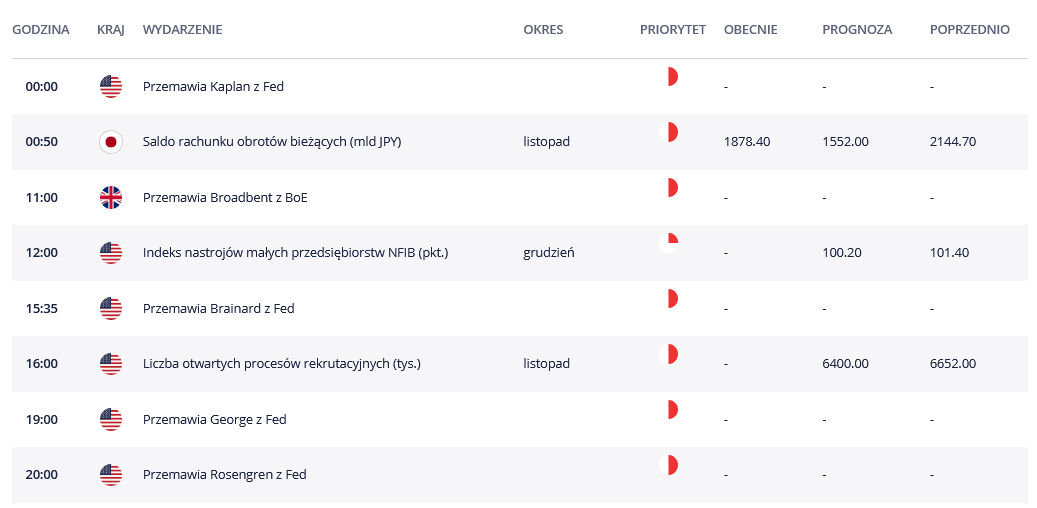Click the PROGNOZA column header

pos(857,30)
